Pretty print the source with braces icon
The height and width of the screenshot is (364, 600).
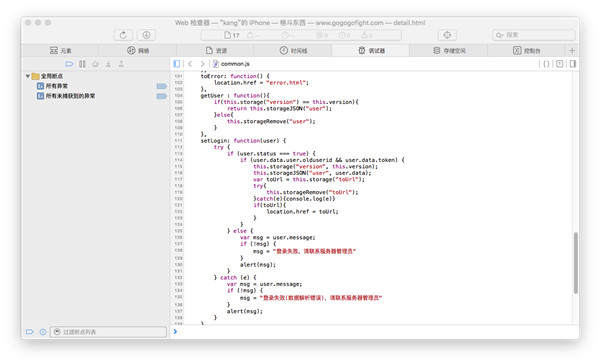coord(546,64)
